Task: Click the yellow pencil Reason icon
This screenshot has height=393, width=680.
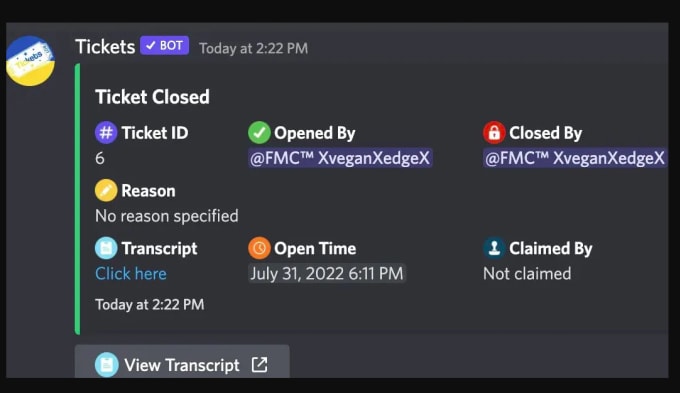Action: (106, 190)
